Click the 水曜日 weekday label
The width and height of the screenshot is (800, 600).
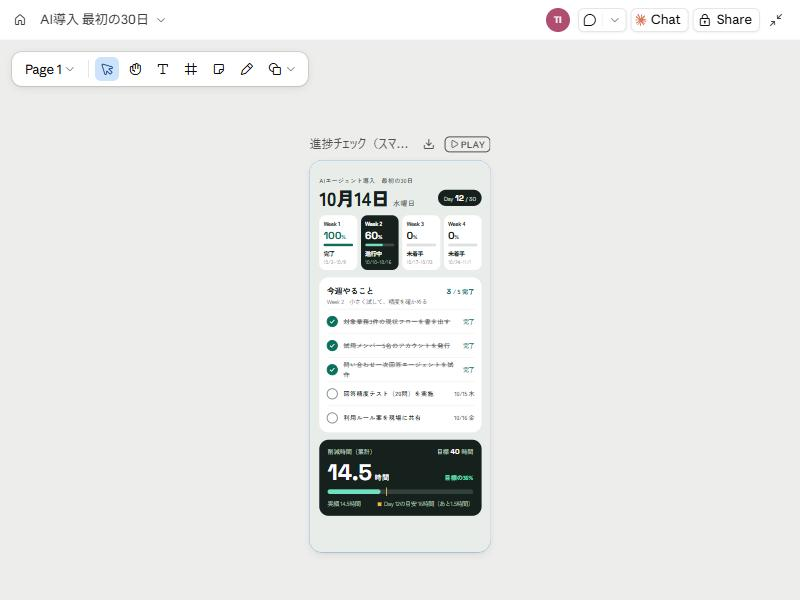coord(404,203)
